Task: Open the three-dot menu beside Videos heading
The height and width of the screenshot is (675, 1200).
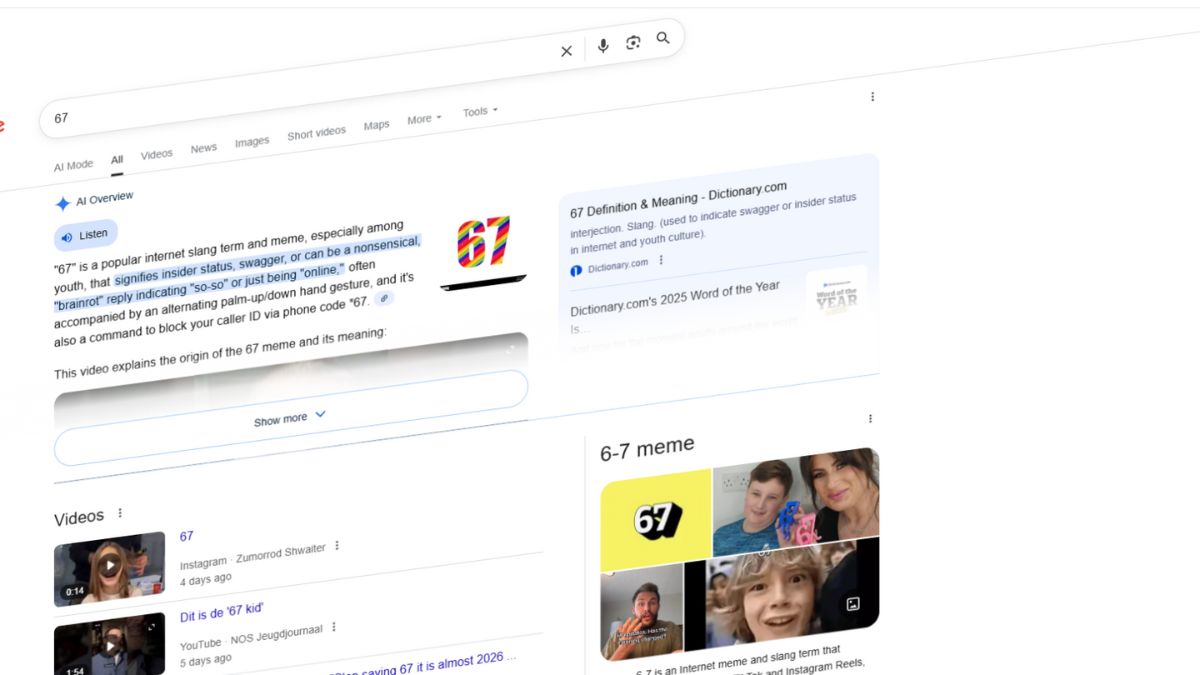Action: coord(120,513)
